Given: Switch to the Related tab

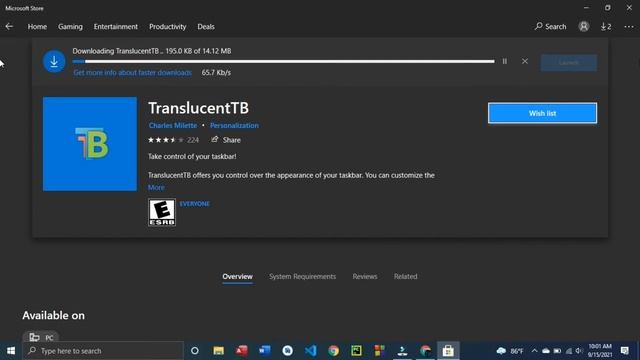Looking at the screenshot, I should pyautogui.click(x=405, y=276).
